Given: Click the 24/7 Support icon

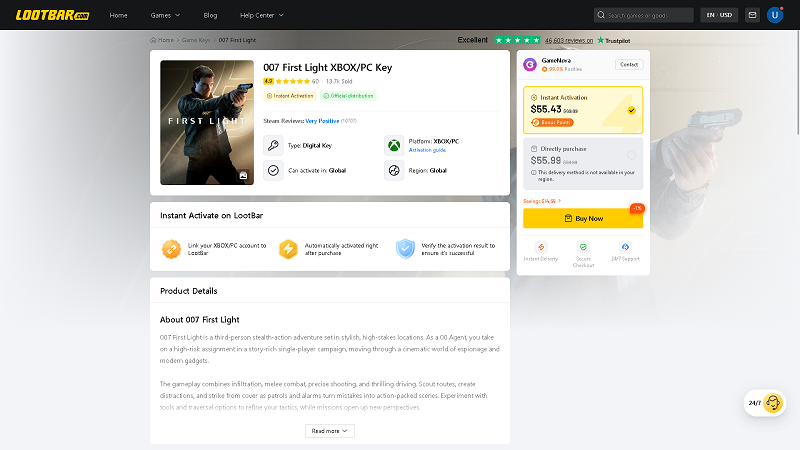Looking at the screenshot, I should (x=625, y=247).
